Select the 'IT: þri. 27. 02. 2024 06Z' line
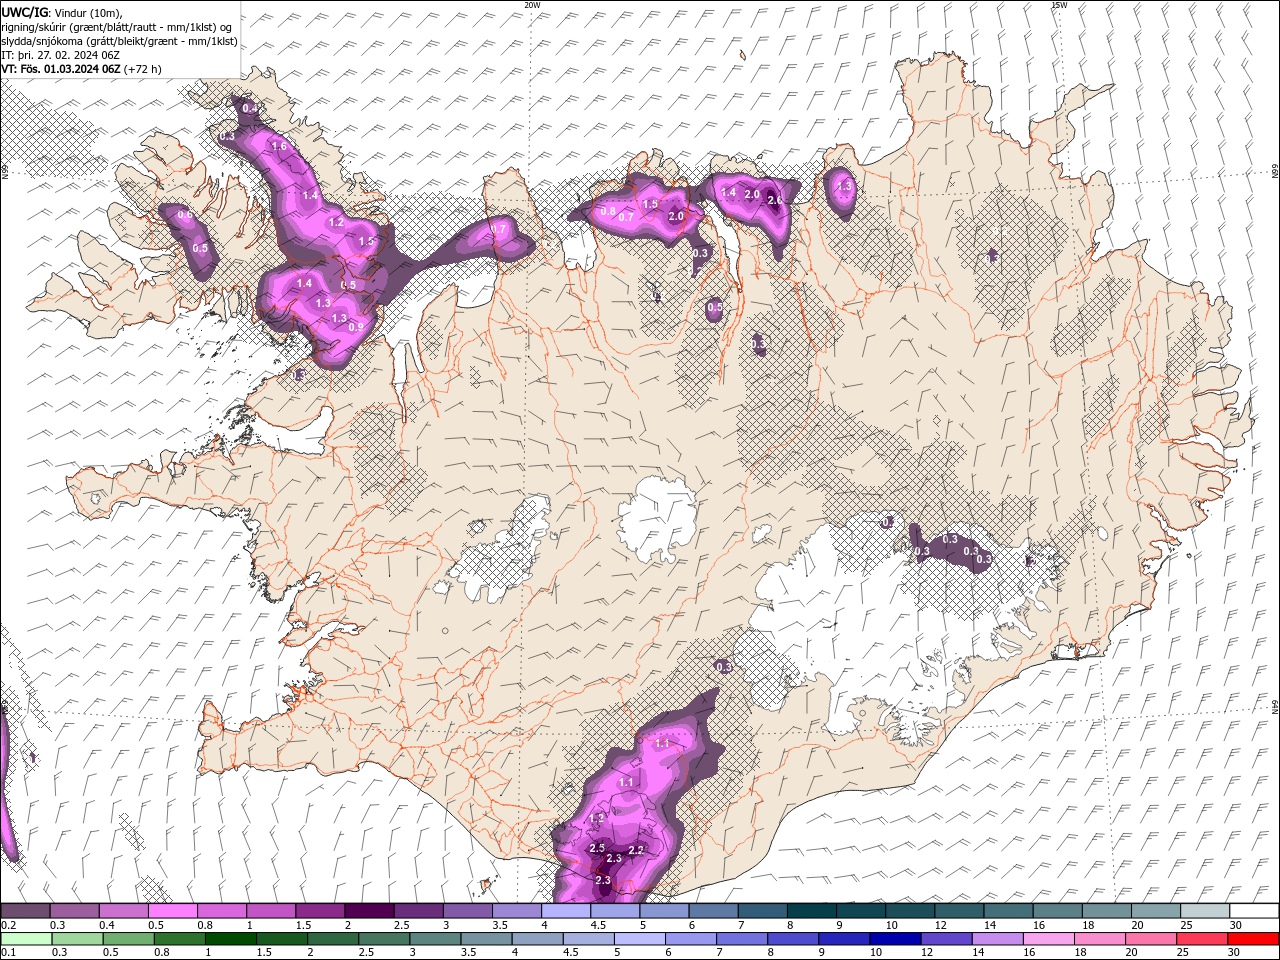The height and width of the screenshot is (960, 1280). 61,55
